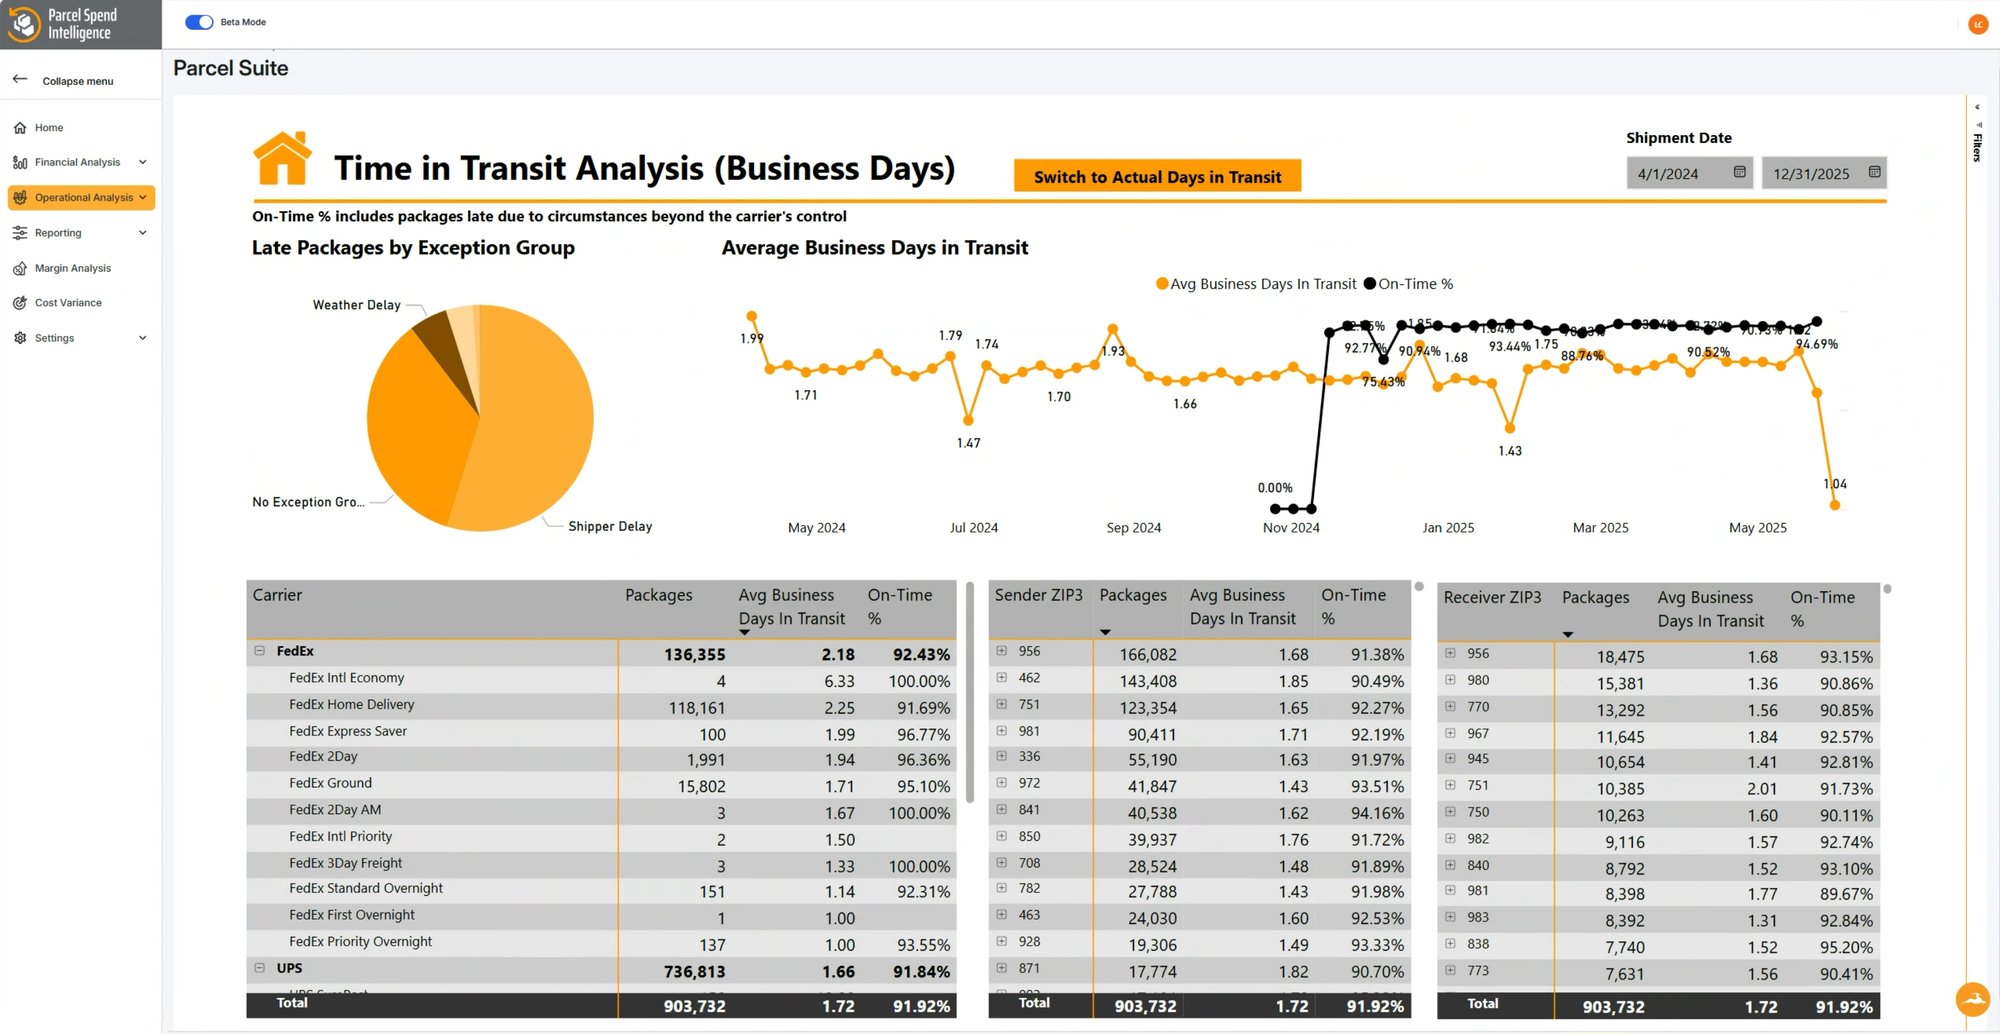Expand the Filters pane arrow
The width and height of the screenshot is (2000, 1034).
1977,107
